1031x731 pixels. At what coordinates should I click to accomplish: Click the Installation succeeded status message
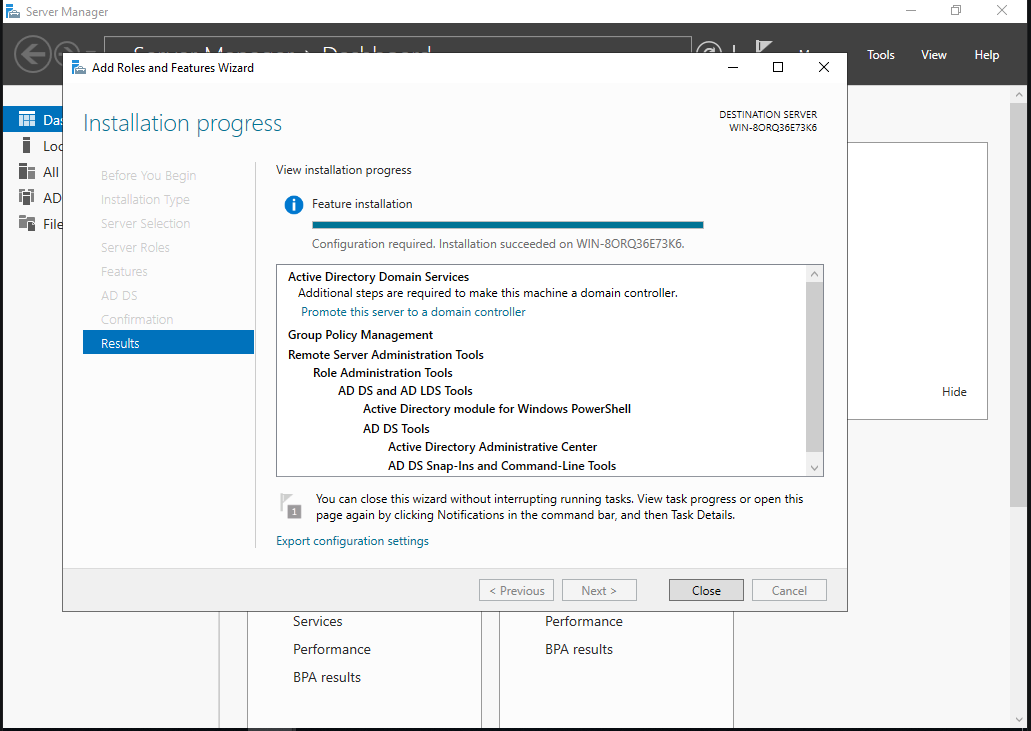click(498, 244)
